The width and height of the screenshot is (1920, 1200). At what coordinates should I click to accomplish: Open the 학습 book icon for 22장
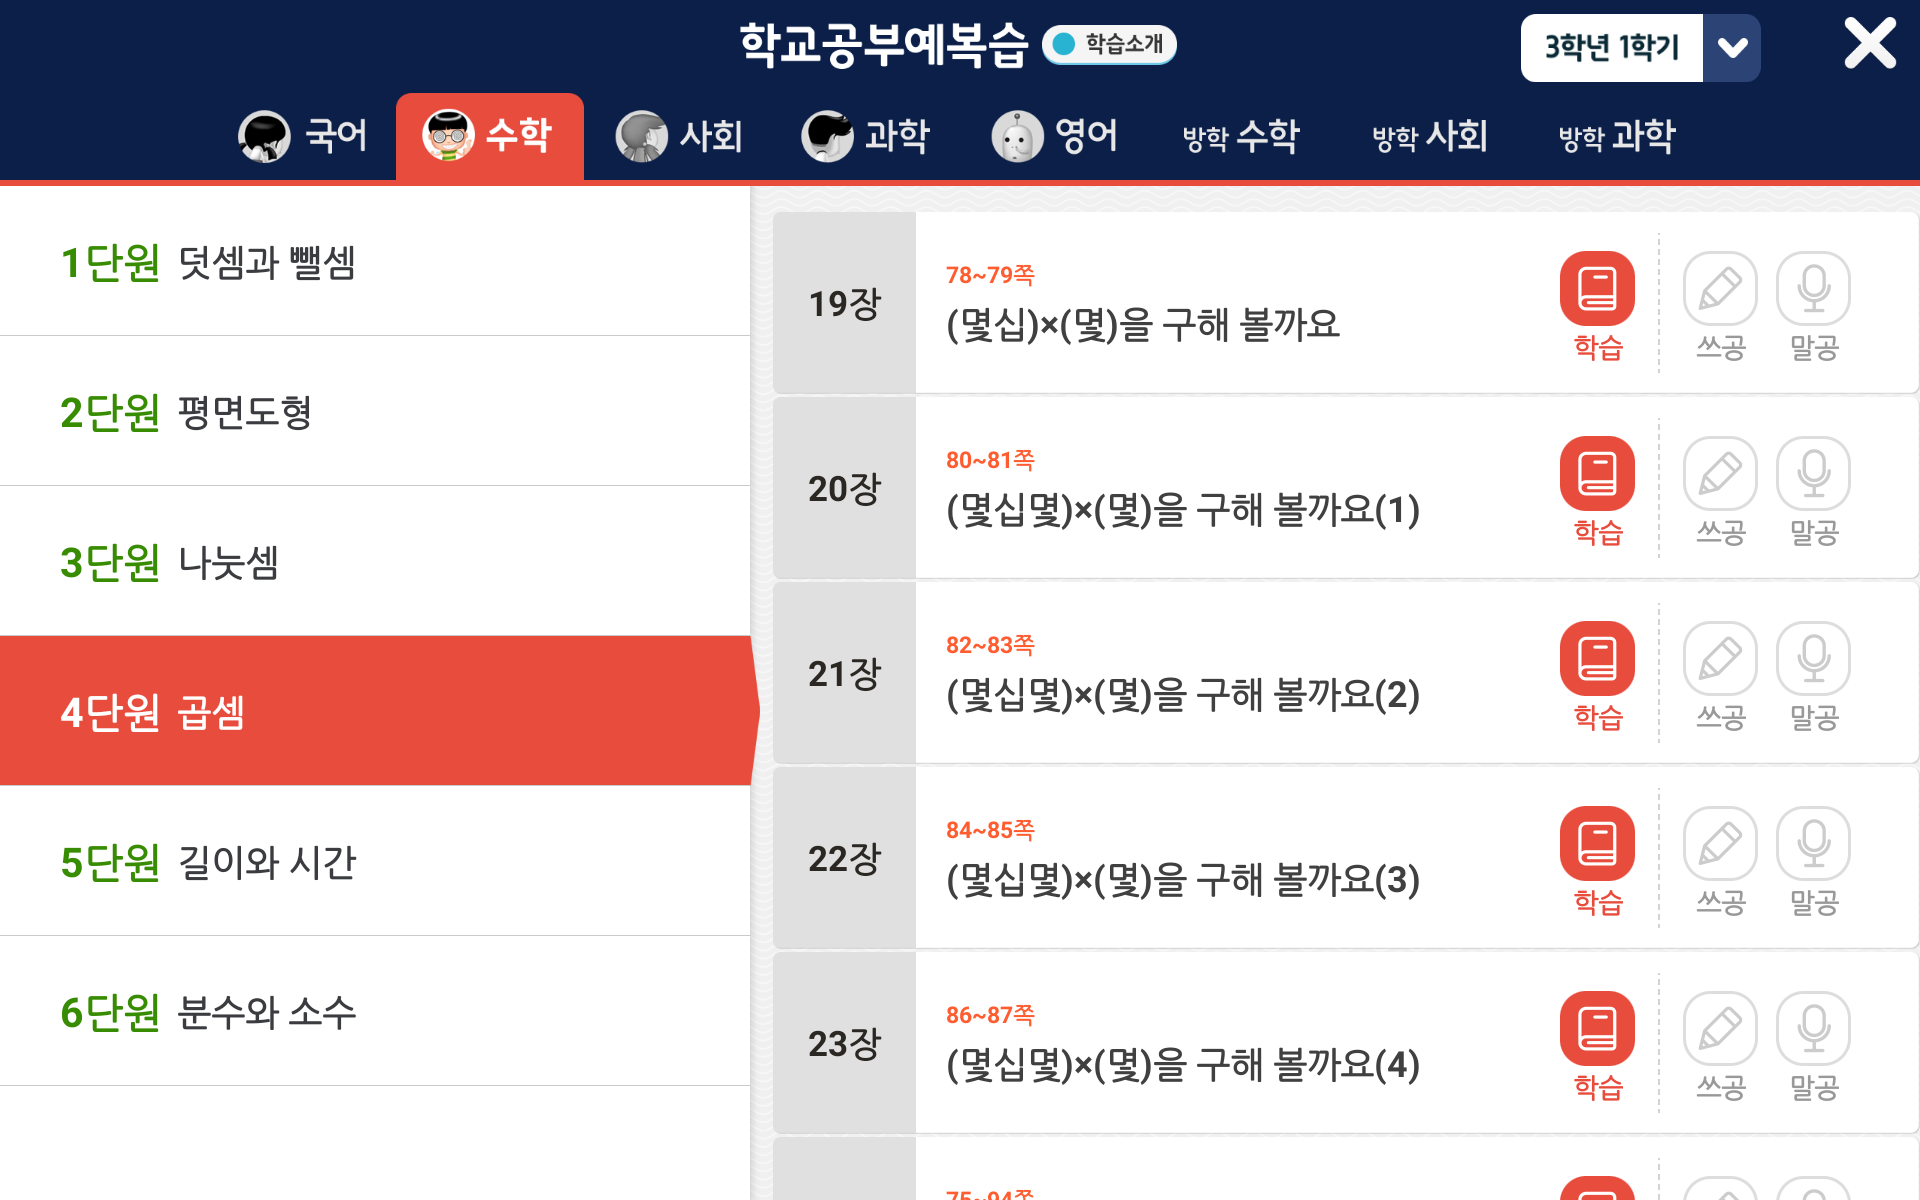tap(1597, 844)
